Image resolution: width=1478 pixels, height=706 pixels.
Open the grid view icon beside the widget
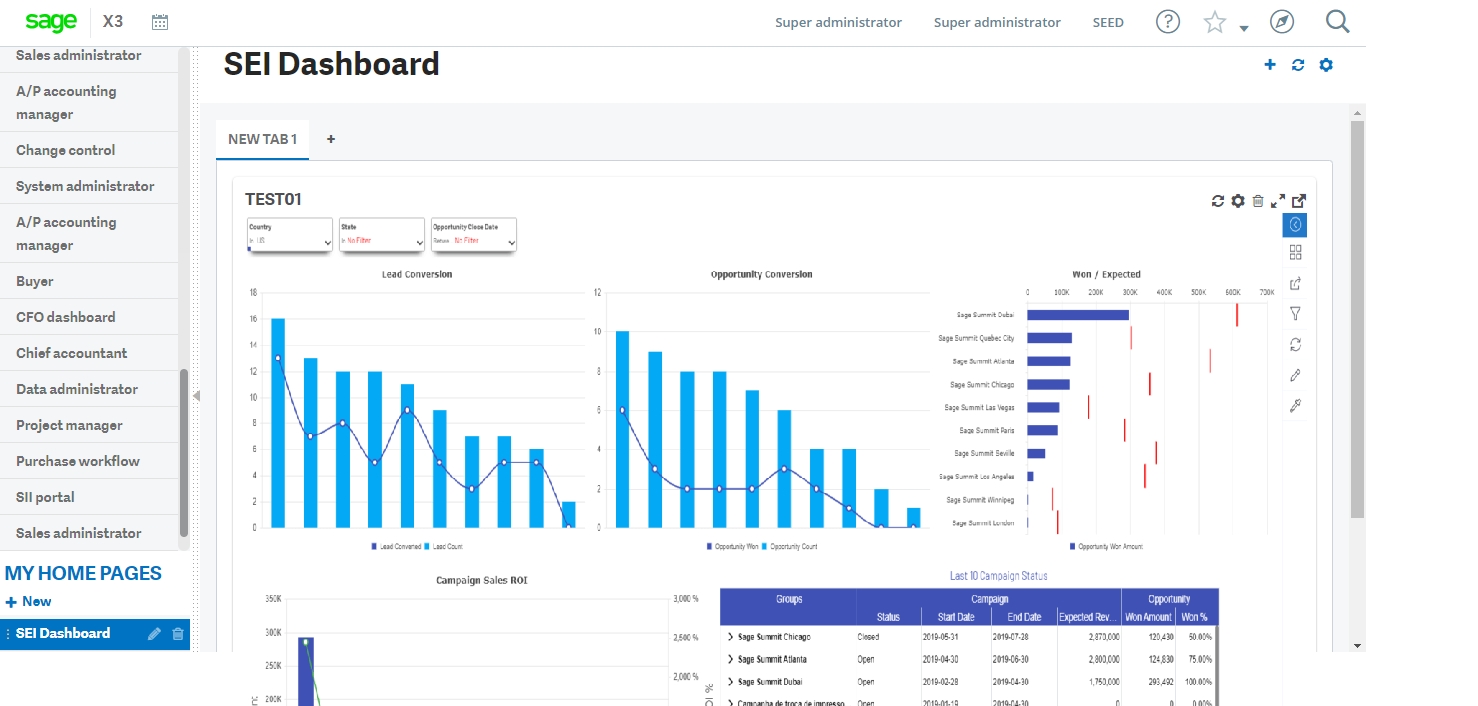(1295, 252)
